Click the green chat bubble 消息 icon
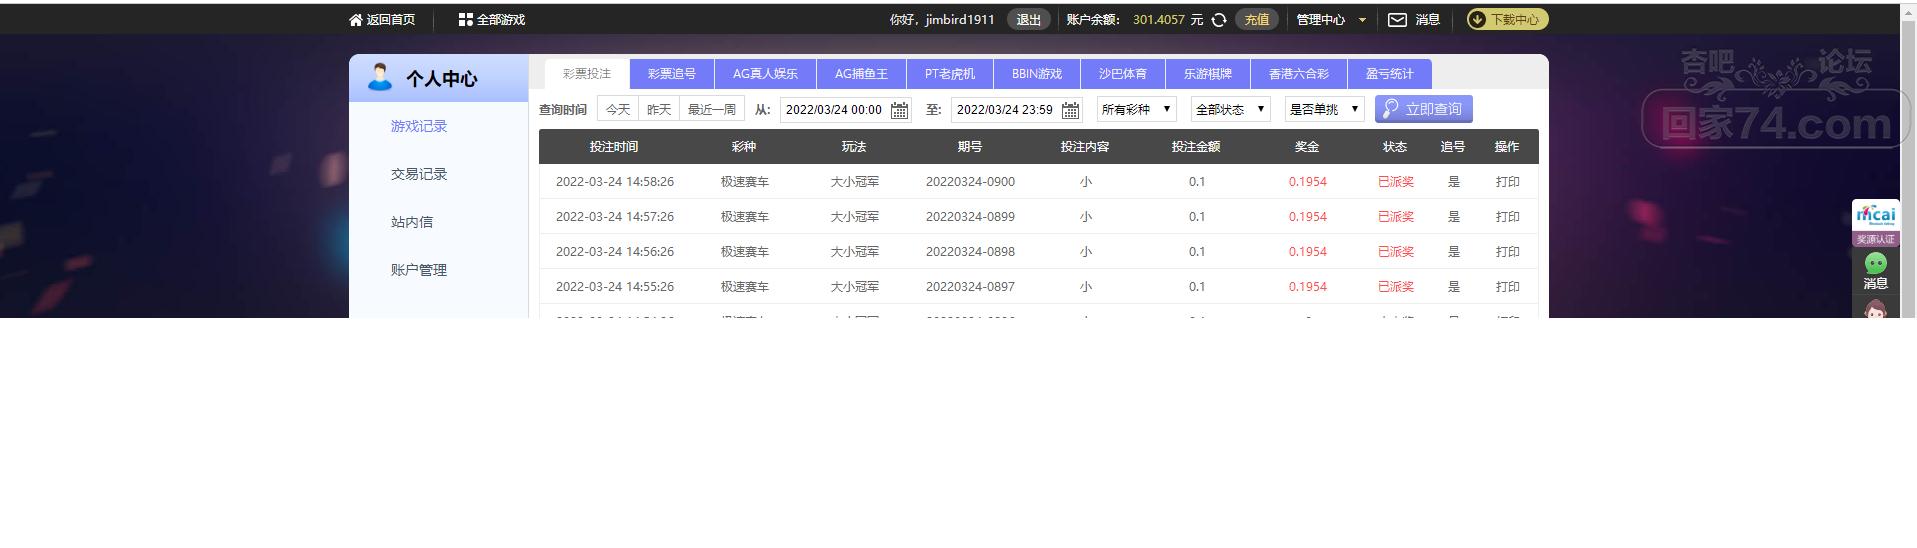The image size is (1917, 548). tap(1876, 263)
